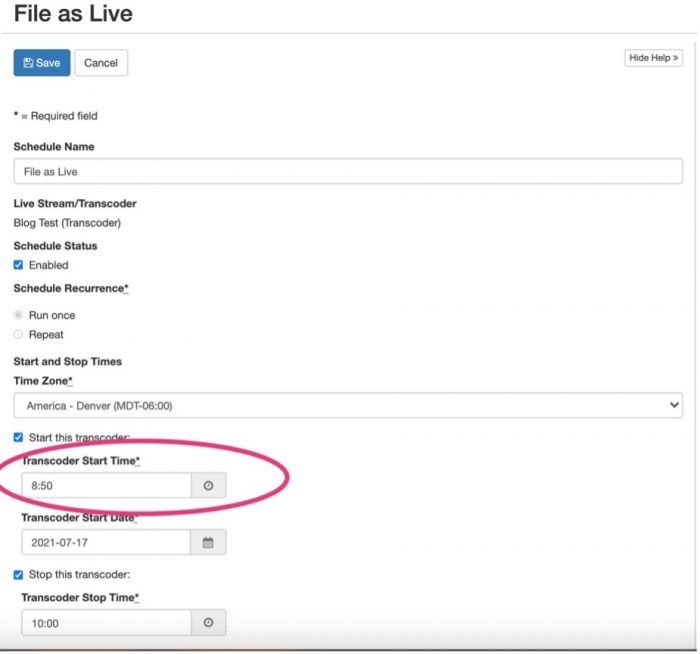Toggle the Stop this transcoder checkbox

[x=19, y=574]
